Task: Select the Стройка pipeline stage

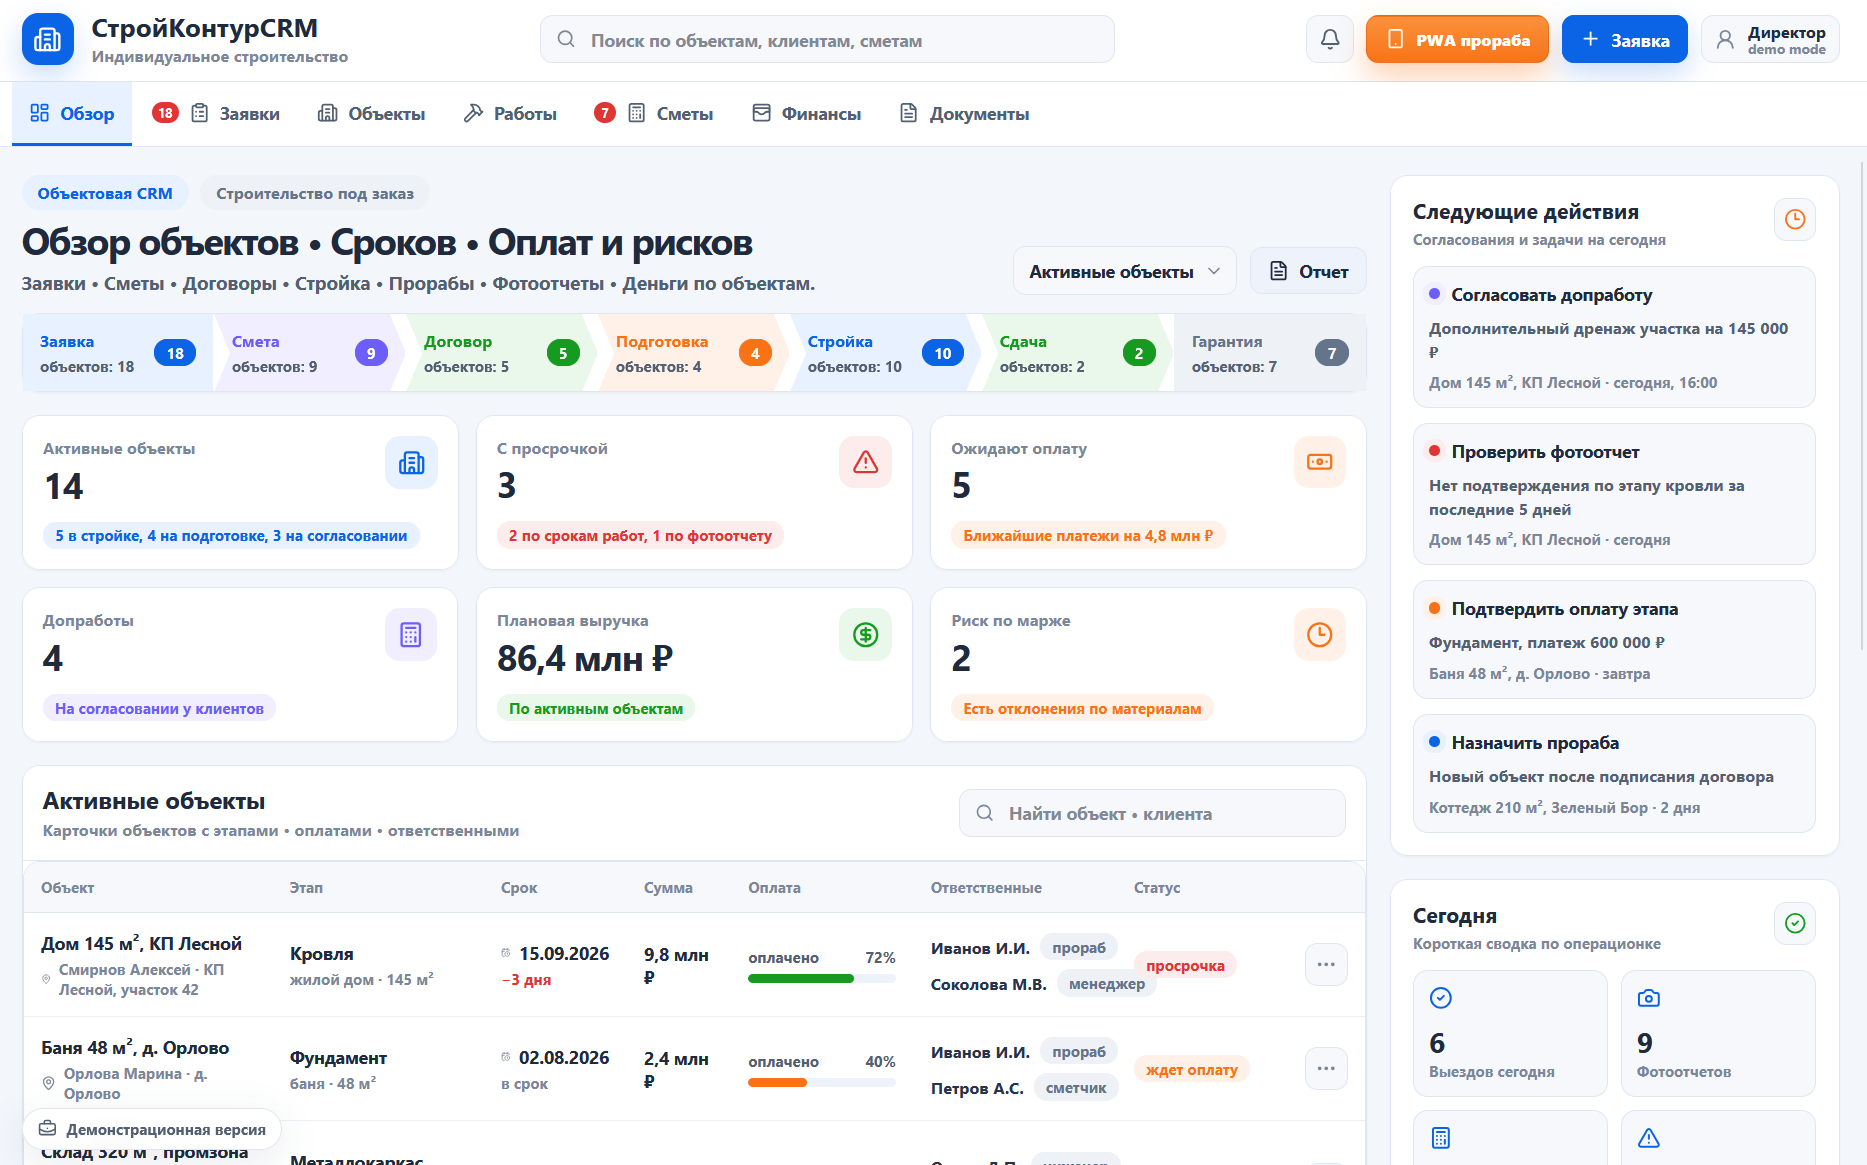Action: [x=886, y=352]
